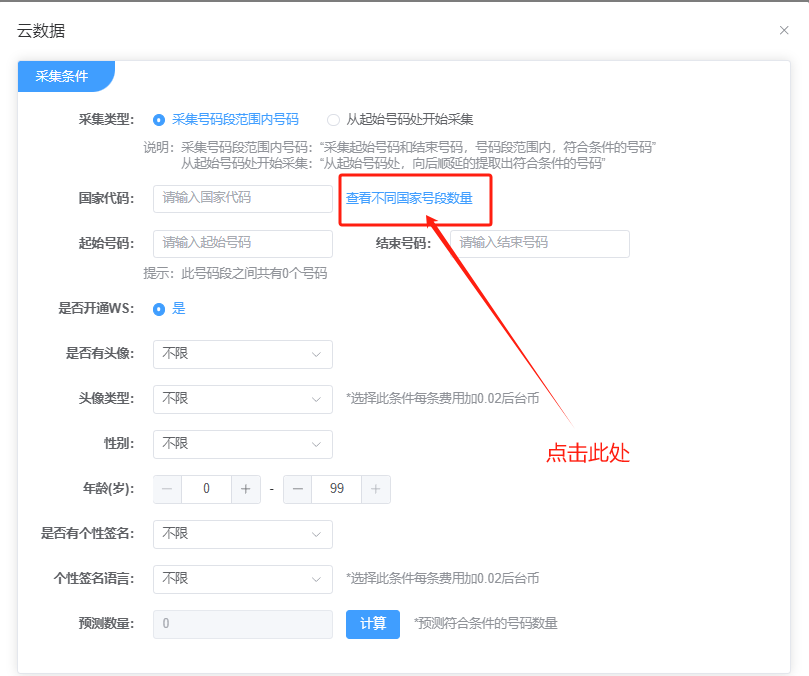Screen dimensions: 809x676
Task: Decrease minimum age with minus button
Action: point(167,489)
